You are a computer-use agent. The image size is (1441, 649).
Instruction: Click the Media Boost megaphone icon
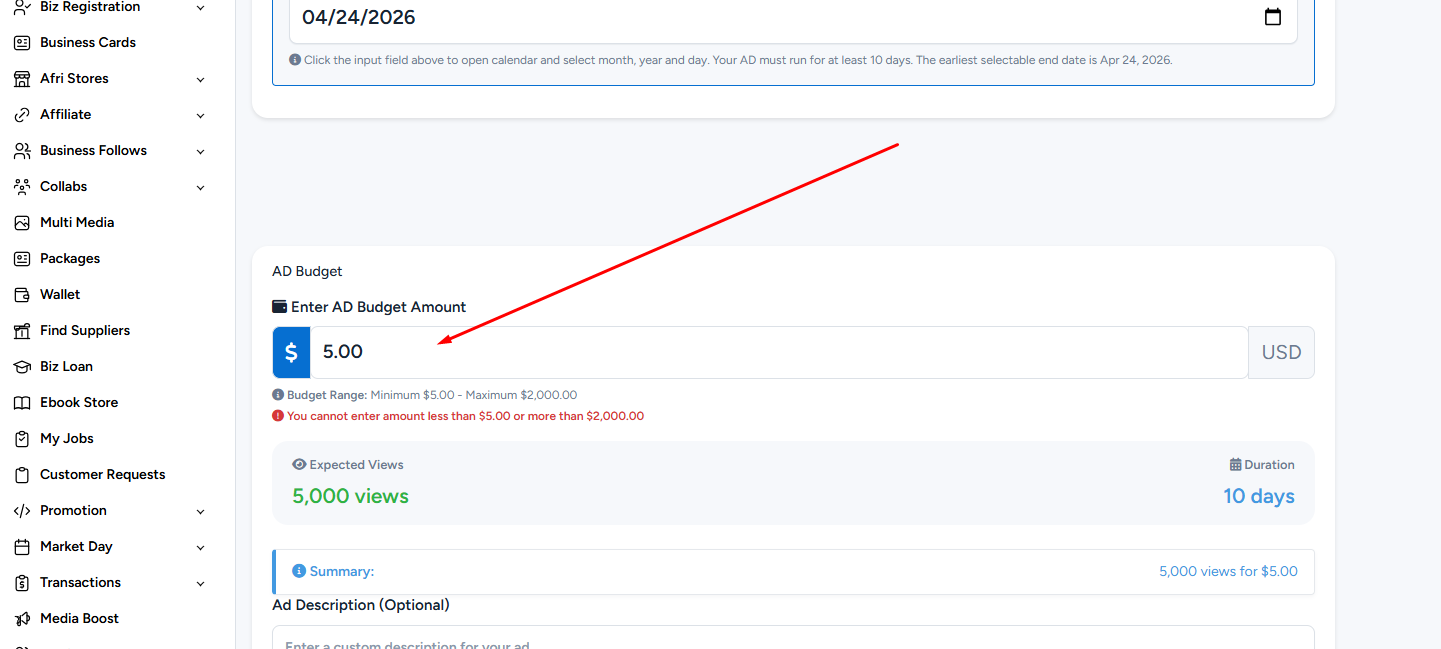(x=22, y=619)
